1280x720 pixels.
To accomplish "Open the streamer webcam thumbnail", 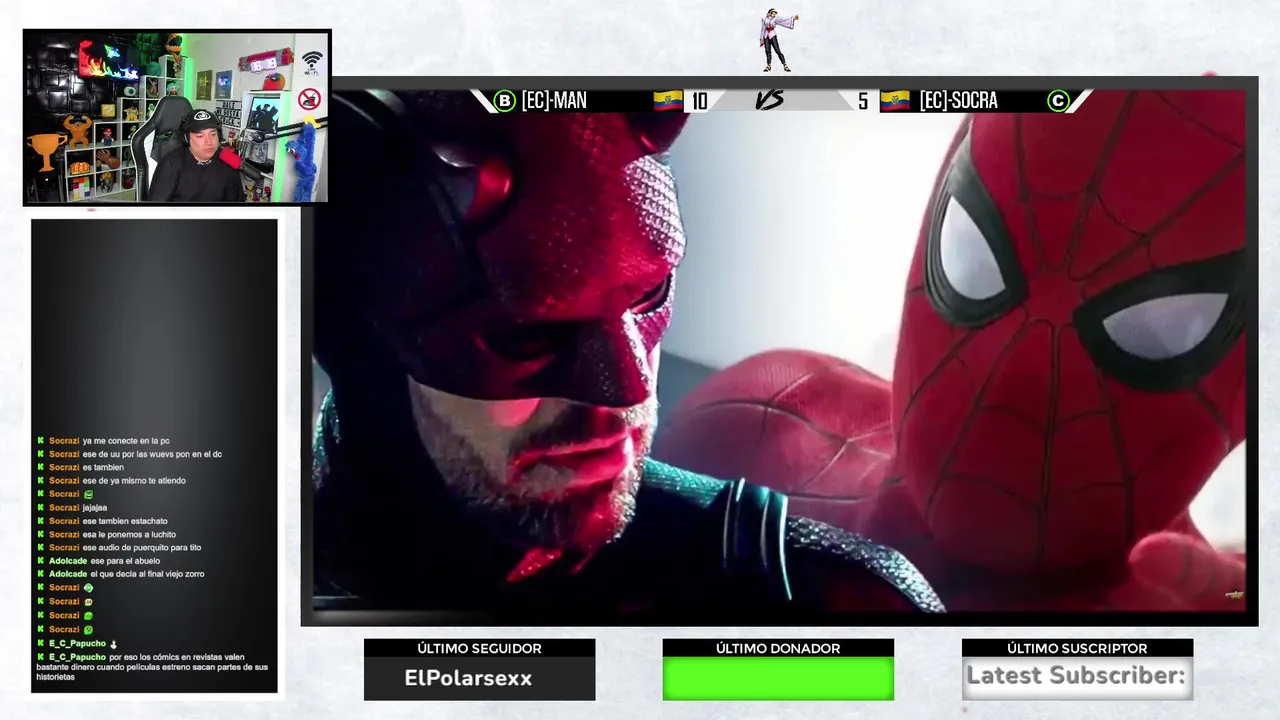I will coord(177,117).
